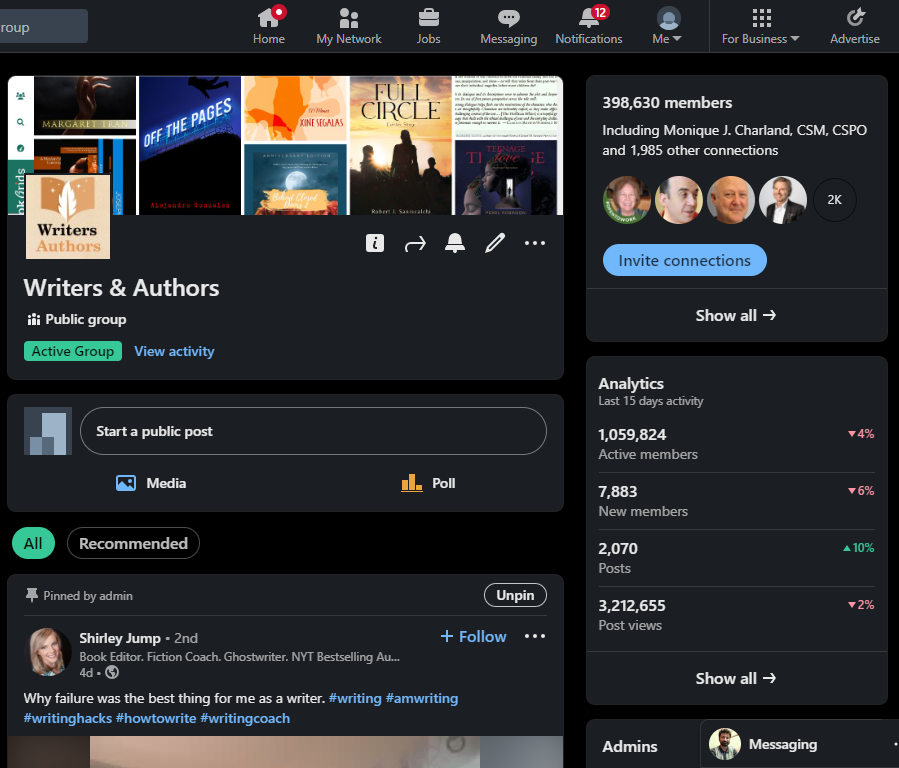Share the Writers & Authors group
The width and height of the screenshot is (899, 768).
click(415, 244)
